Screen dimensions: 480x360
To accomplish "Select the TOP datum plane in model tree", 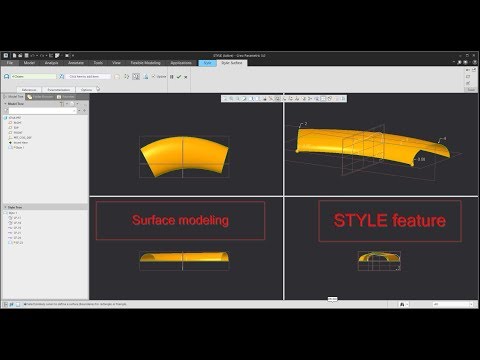I will [x=14, y=127].
